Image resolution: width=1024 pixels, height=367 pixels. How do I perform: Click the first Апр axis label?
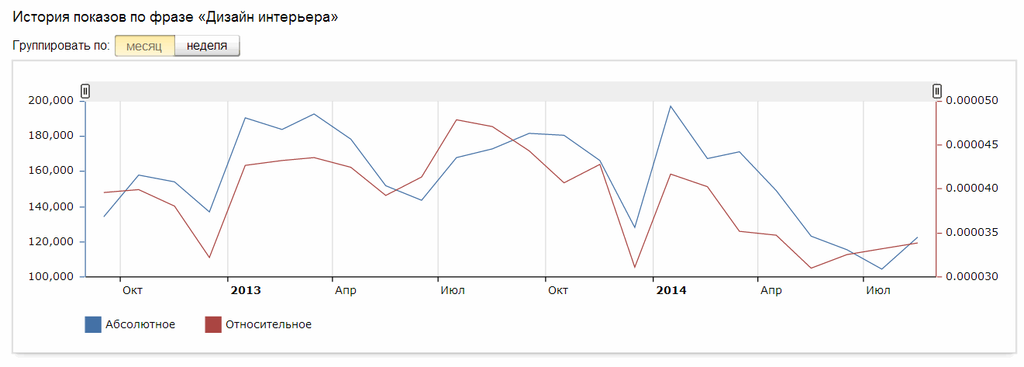coord(345,291)
